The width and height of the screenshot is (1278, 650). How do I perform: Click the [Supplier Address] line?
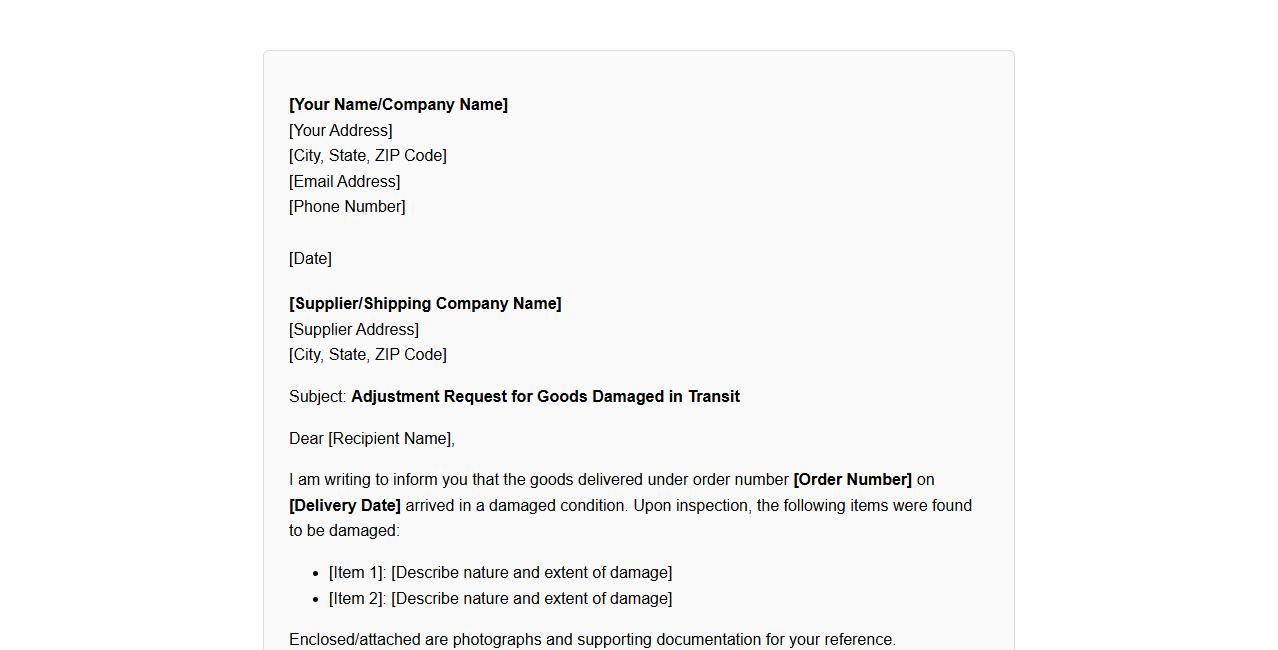[354, 330]
